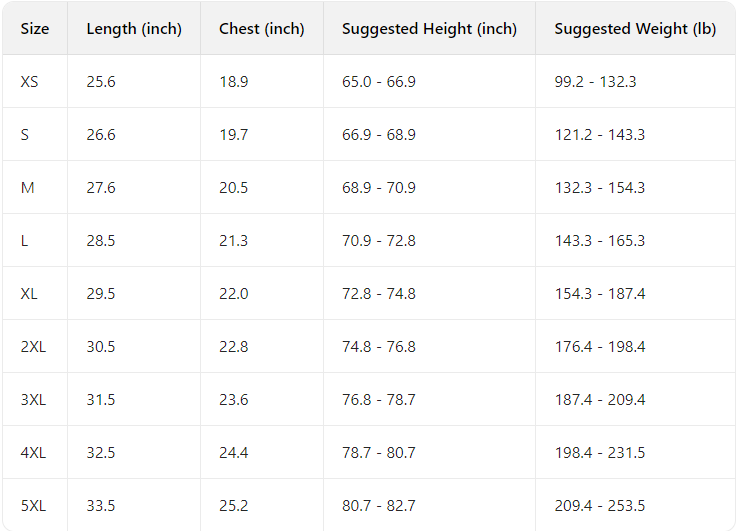The height and width of the screenshot is (531, 736).
Task: Click chest value 23.6
Action: (234, 400)
